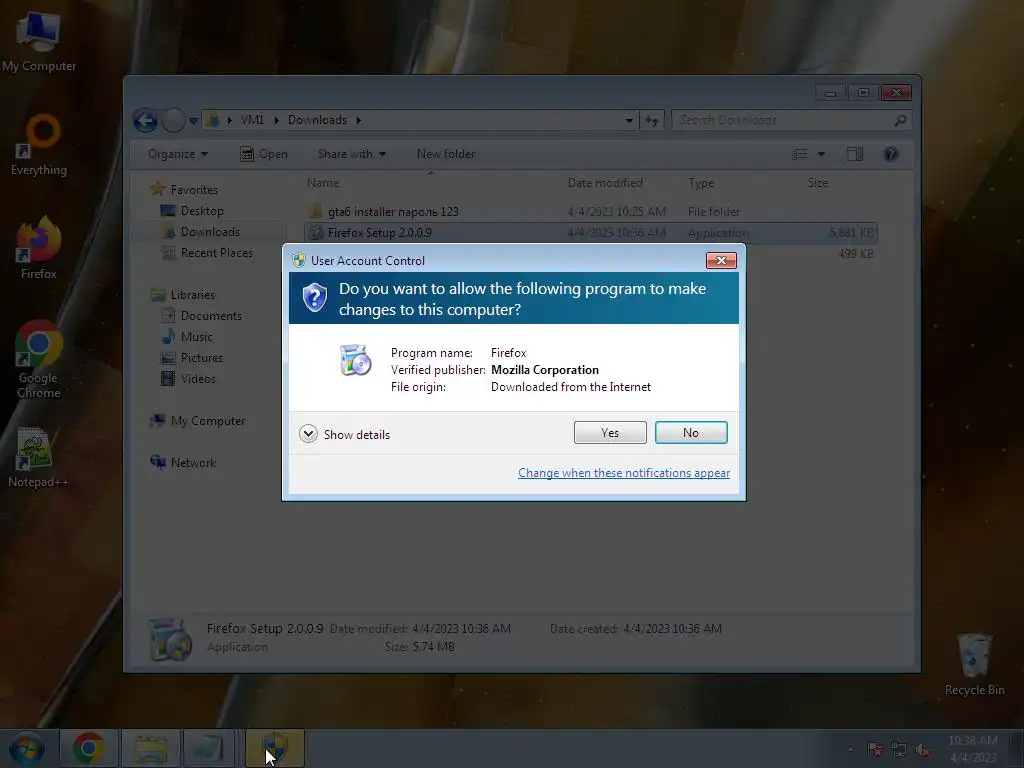
Task: Click the muted volume tray icon
Action: 923,750
